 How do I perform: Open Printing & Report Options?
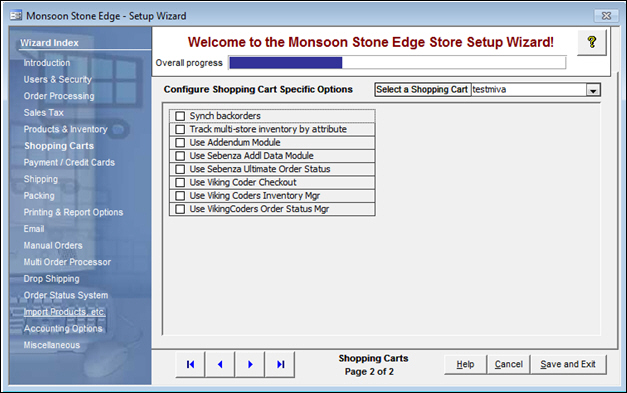pyautogui.click(x=73, y=212)
